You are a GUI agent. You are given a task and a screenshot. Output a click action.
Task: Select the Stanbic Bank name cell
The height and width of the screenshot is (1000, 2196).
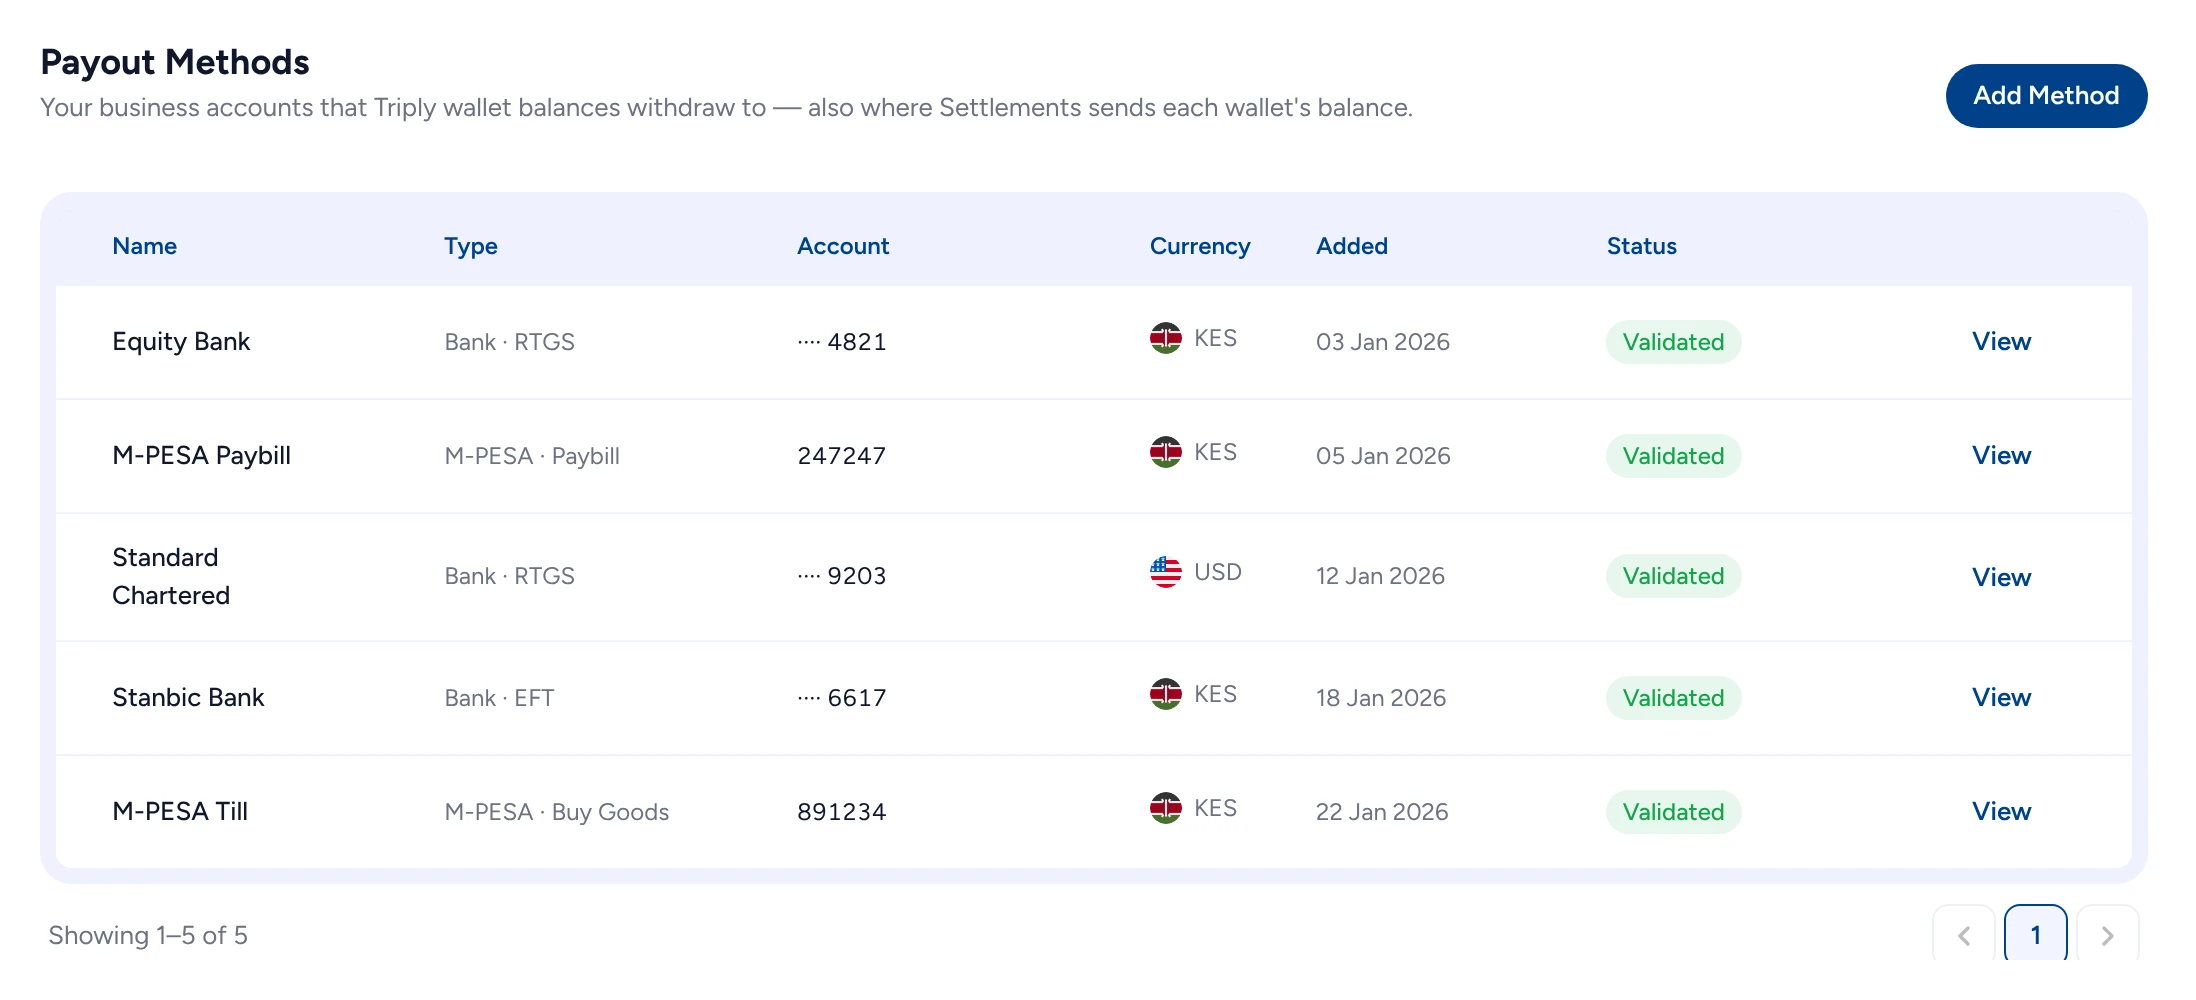click(188, 698)
